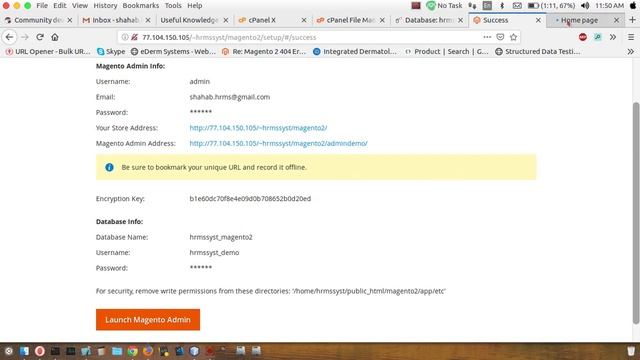Image resolution: width=640 pixels, height=360 pixels.
Task: Open the Trash in the dock
Action: point(631,351)
